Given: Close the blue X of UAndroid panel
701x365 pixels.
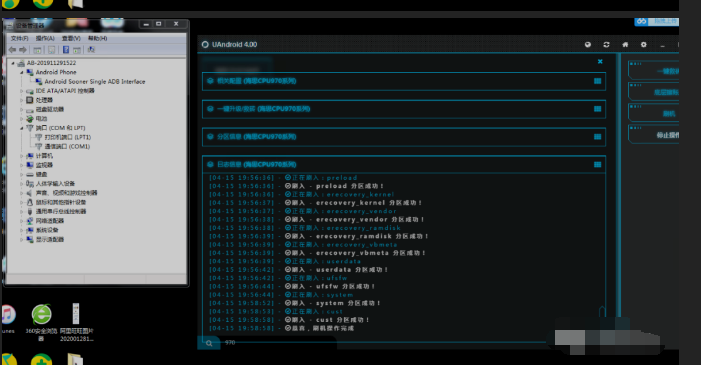Looking at the screenshot, I should tap(600, 62).
